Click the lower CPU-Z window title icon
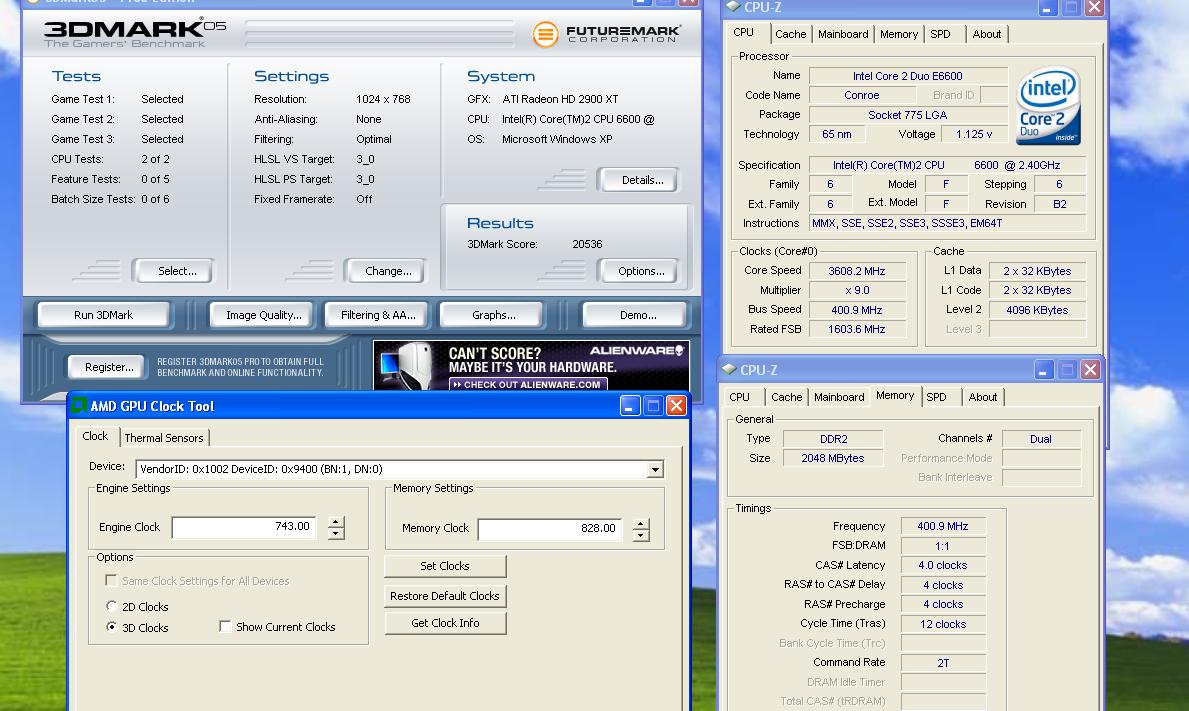This screenshot has height=711, width=1189. (729, 370)
